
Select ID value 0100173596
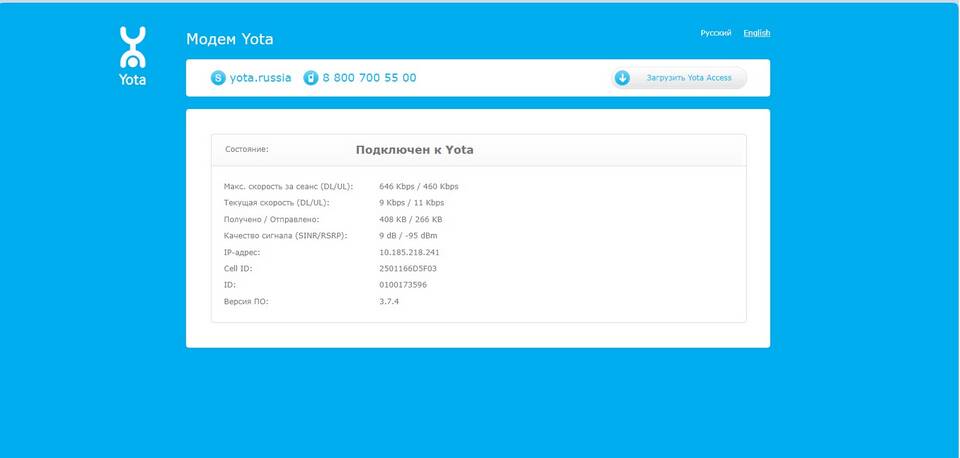(x=403, y=285)
